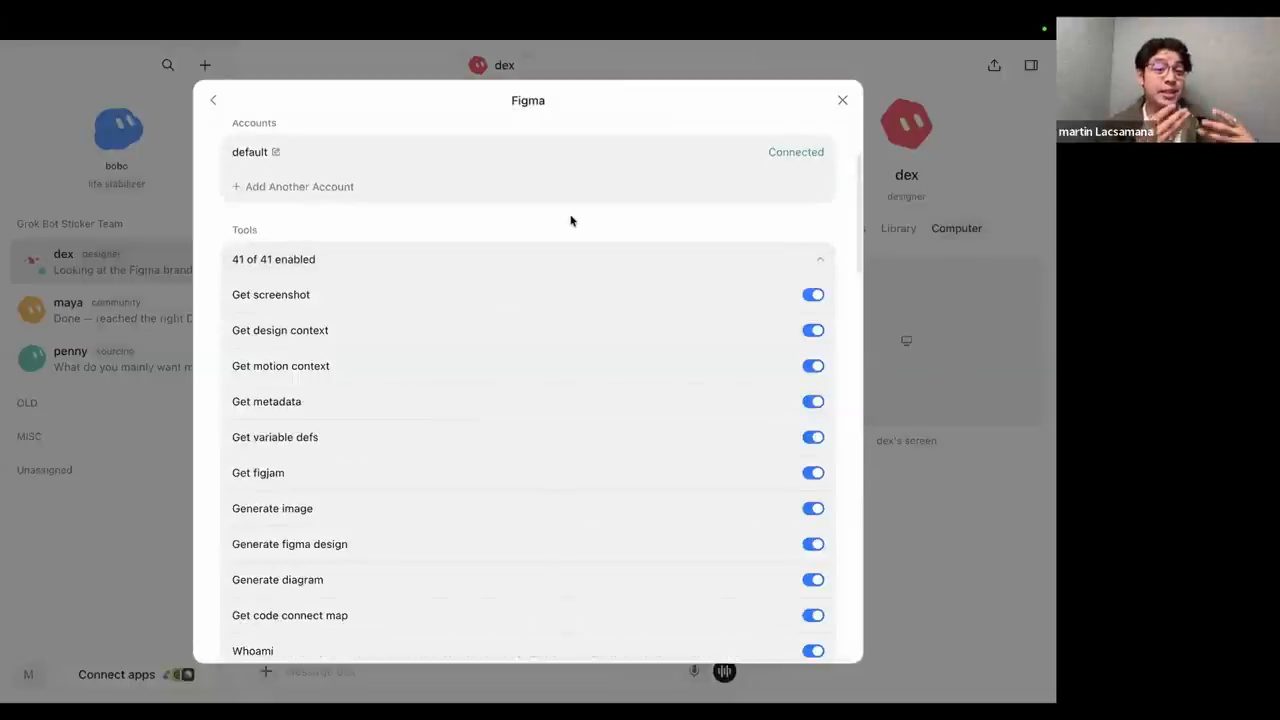Expand the MISC group in sidebar
The width and height of the screenshot is (1280, 720).
[29, 436]
